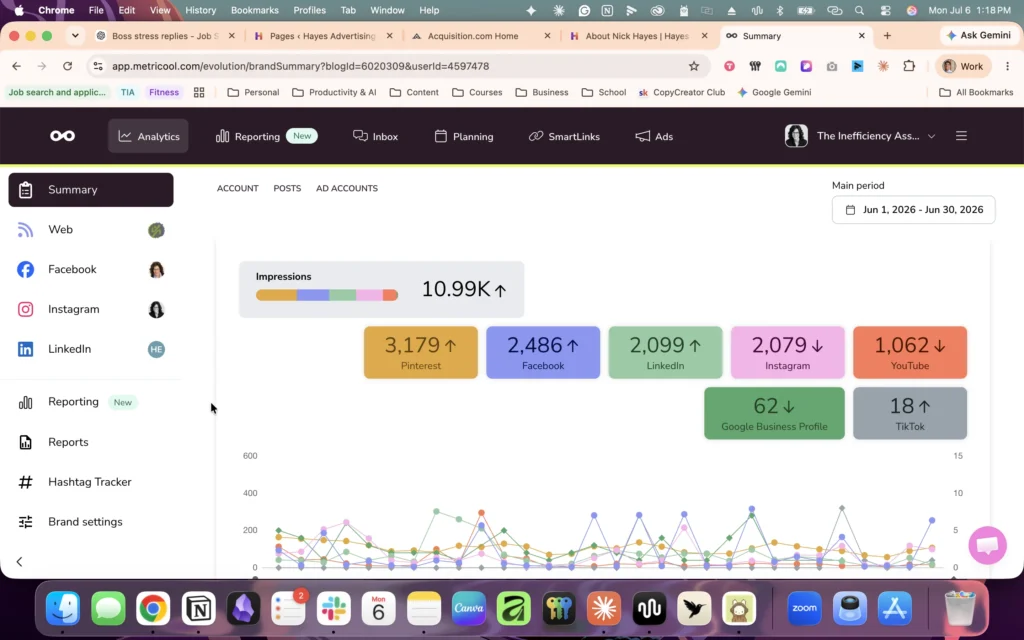
Task: Open Finder from the dock
Action: (63, 609)
